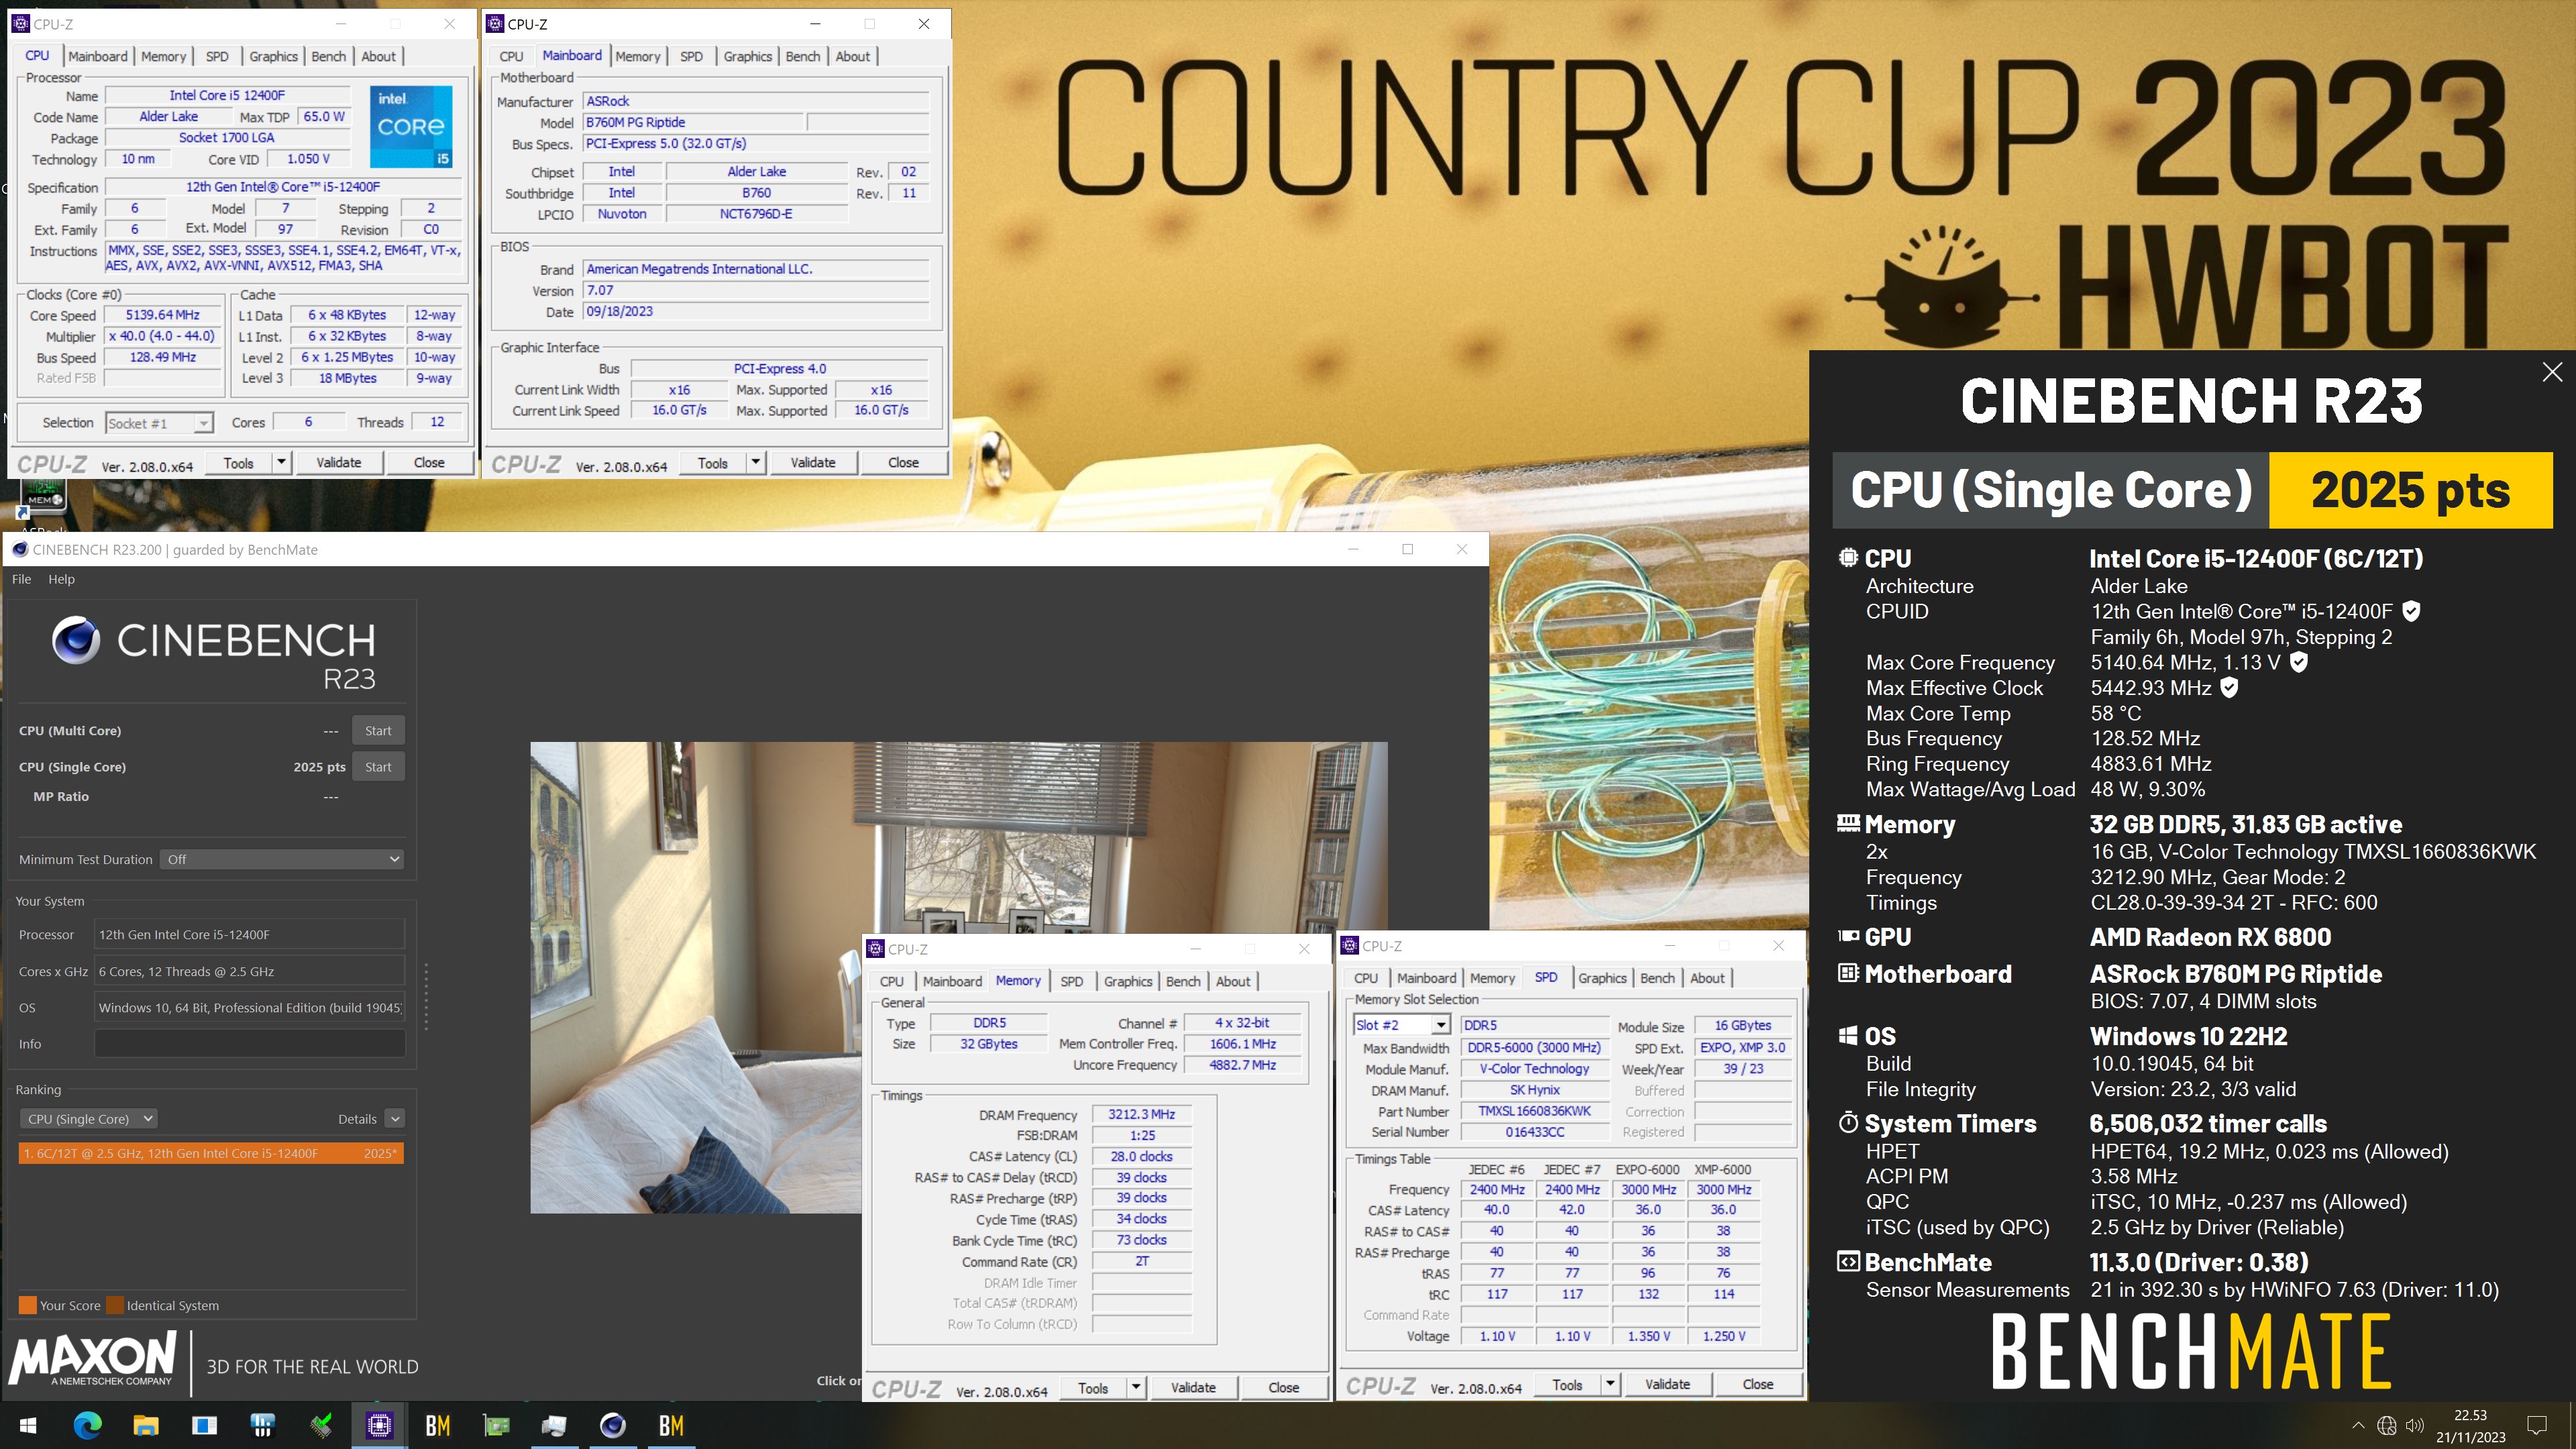Click the CAS# Latency 28.0 clocks value
Viewport: 2576px width, 1449px height.
pyautogui.click(x=1141, y=1156)
